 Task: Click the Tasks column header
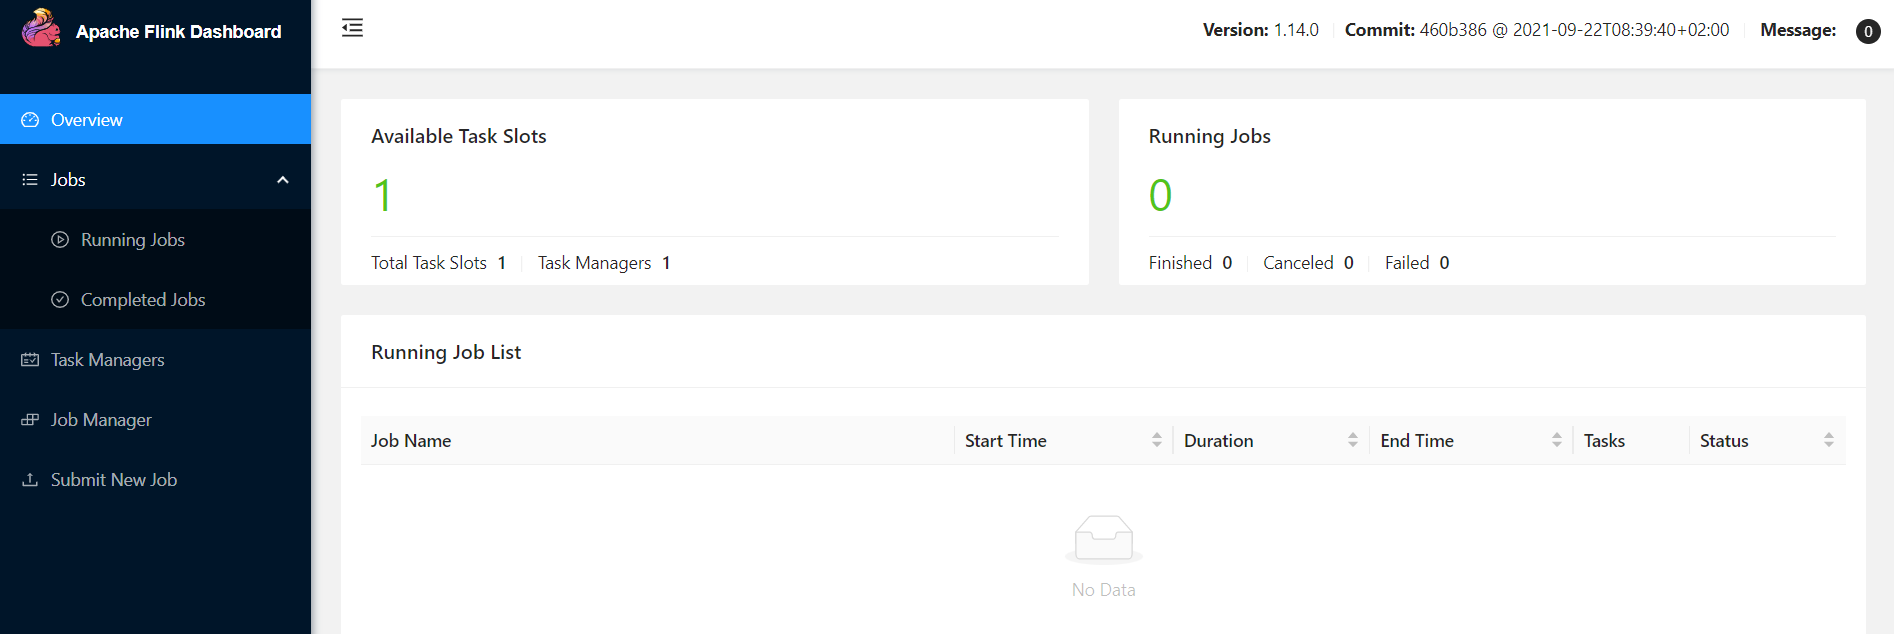click(x=1604, y=441)
